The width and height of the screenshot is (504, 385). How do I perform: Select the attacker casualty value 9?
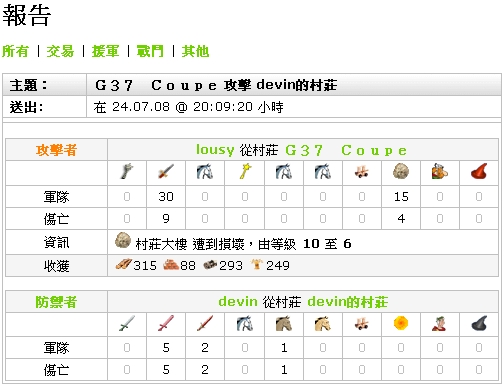pos(166,219)
